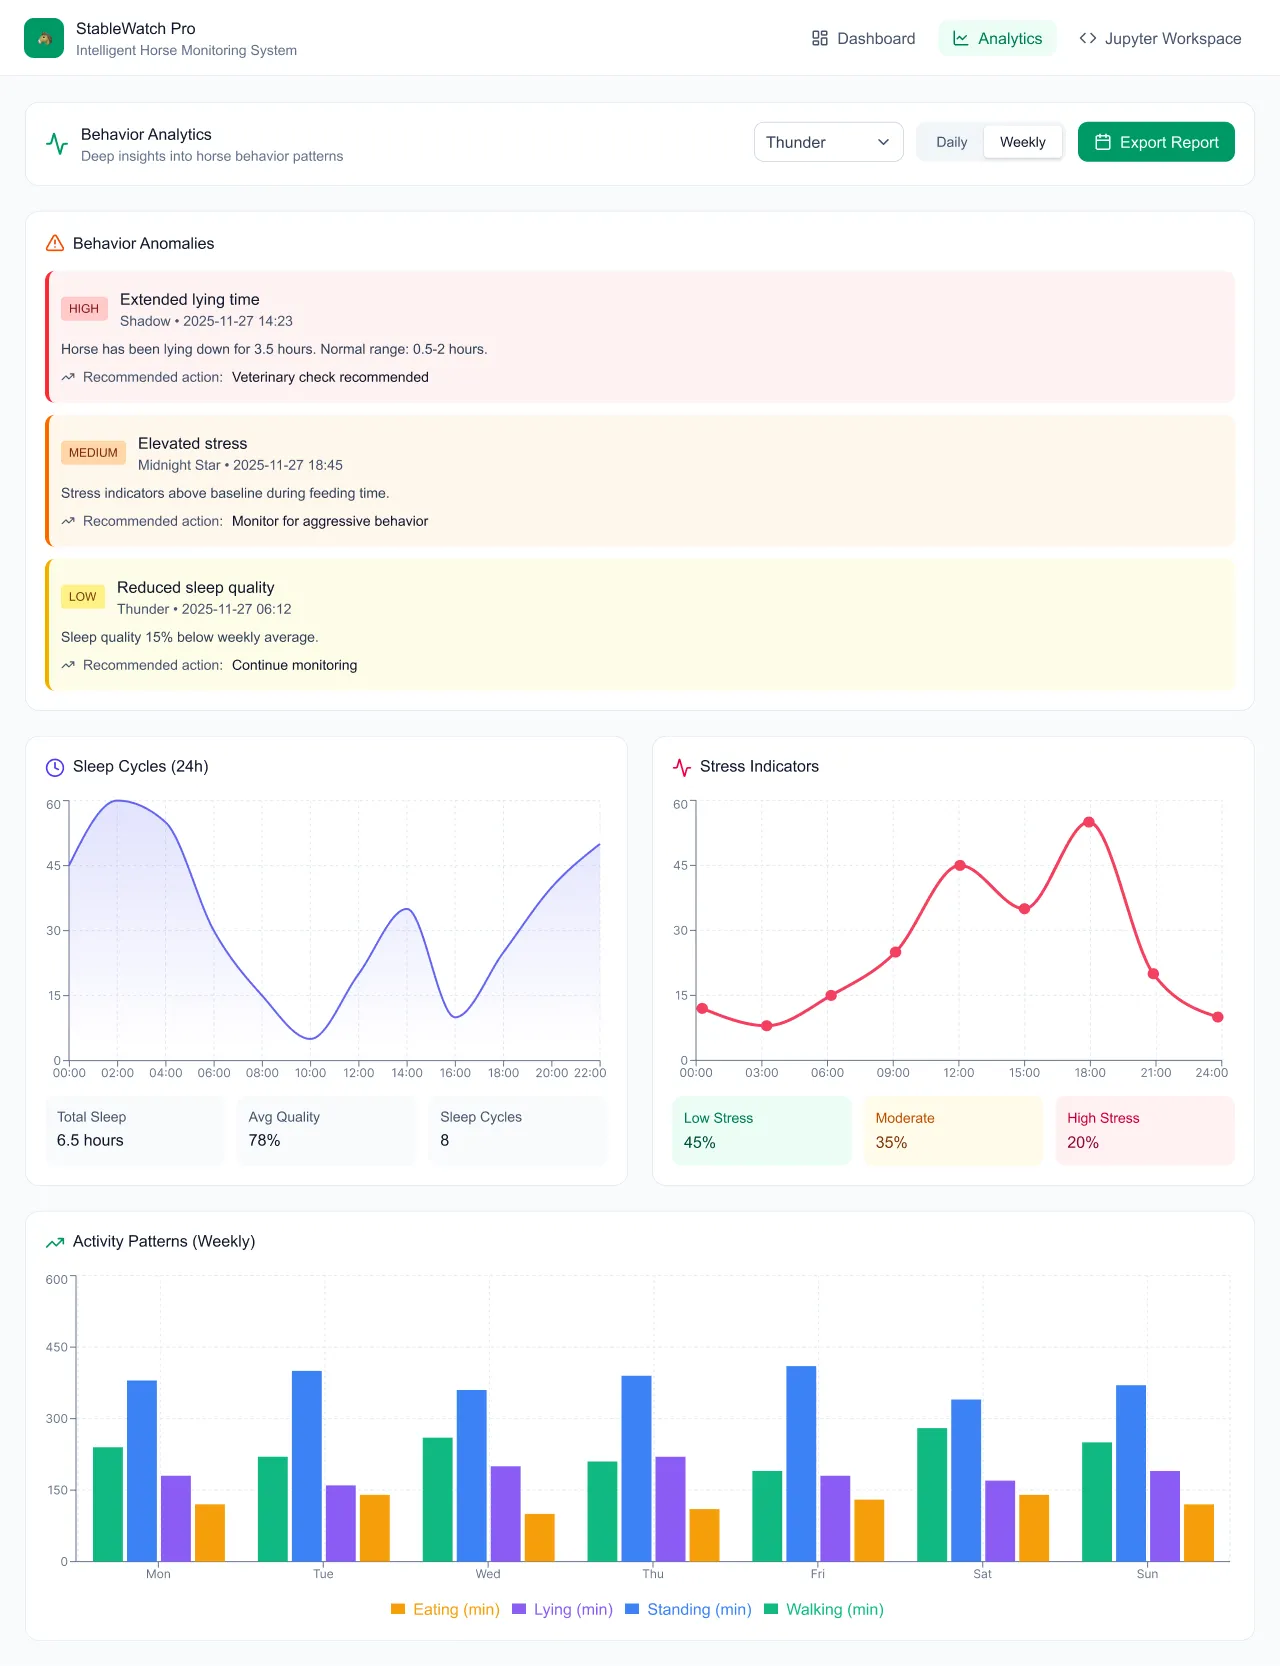Toggle Eating (min) legend series

pos(445,1609)
